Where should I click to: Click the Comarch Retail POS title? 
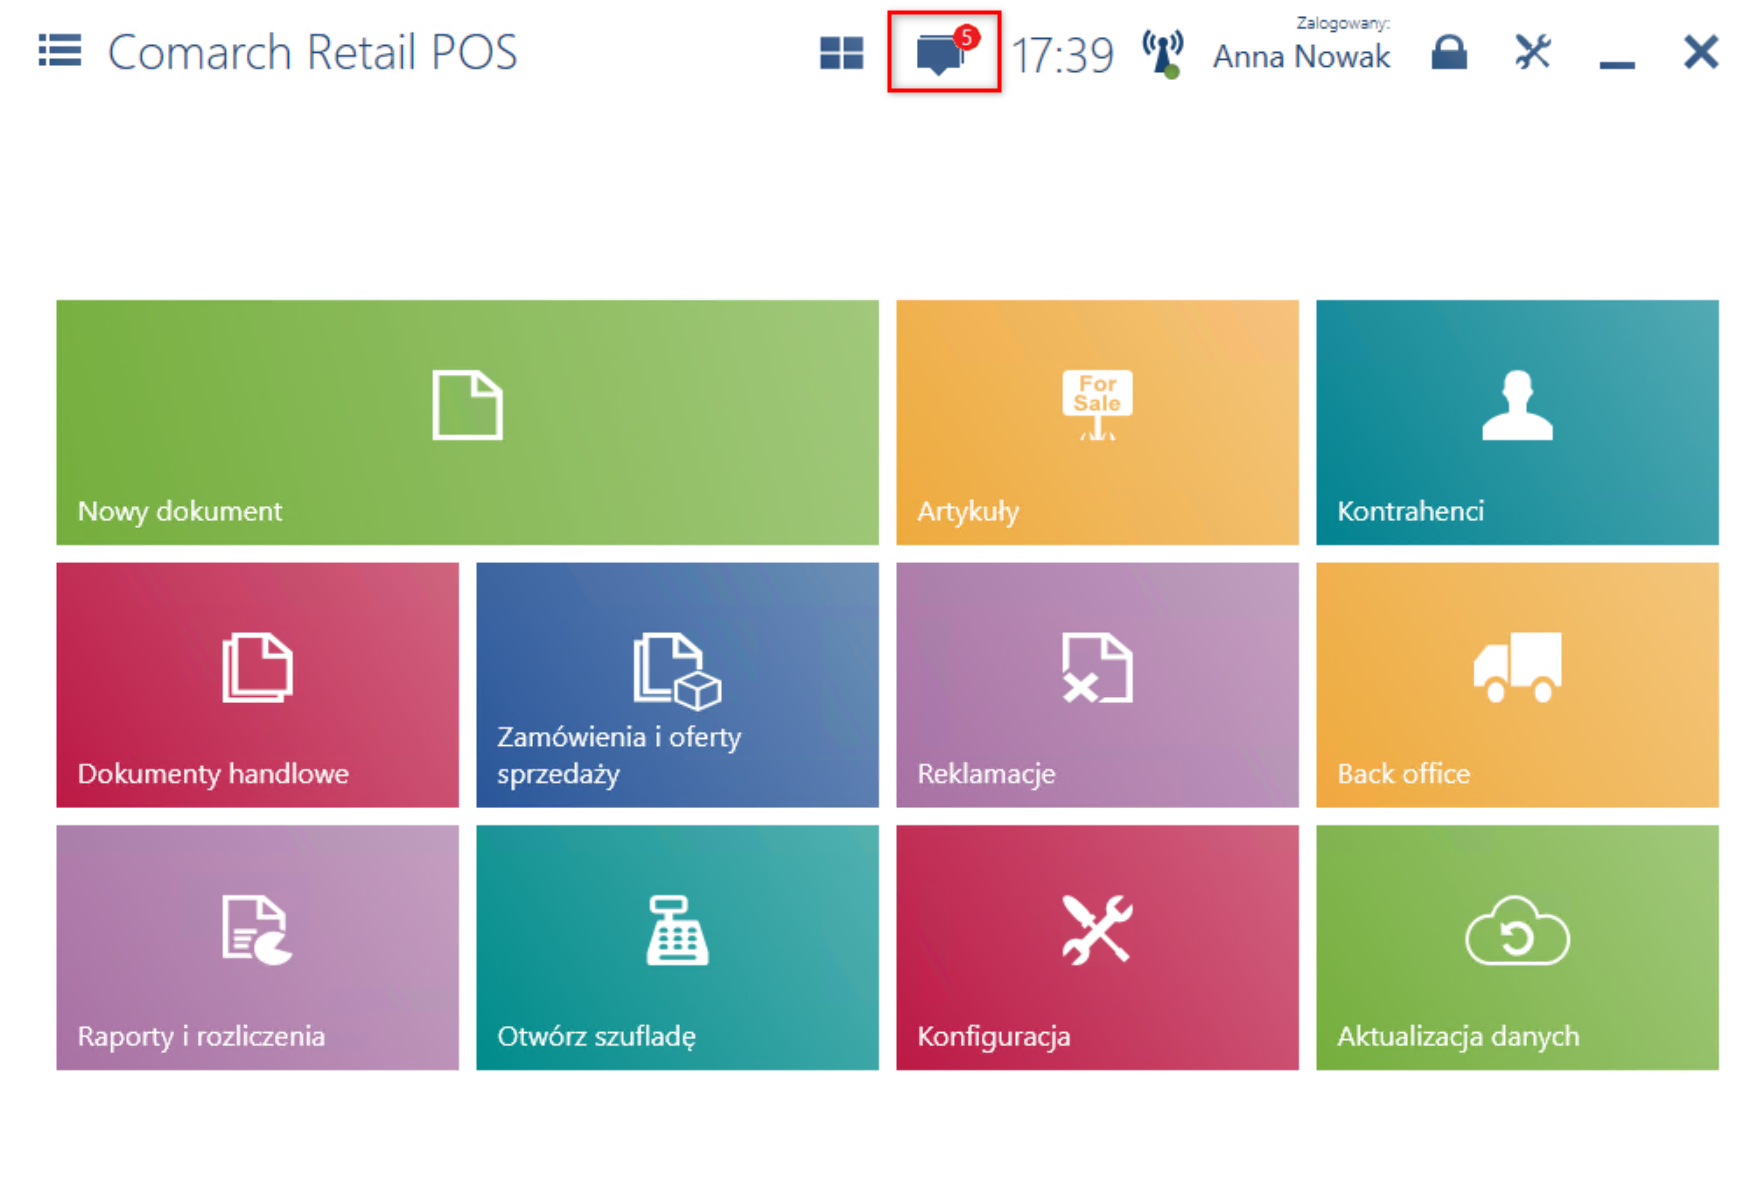tap(312, 52)
